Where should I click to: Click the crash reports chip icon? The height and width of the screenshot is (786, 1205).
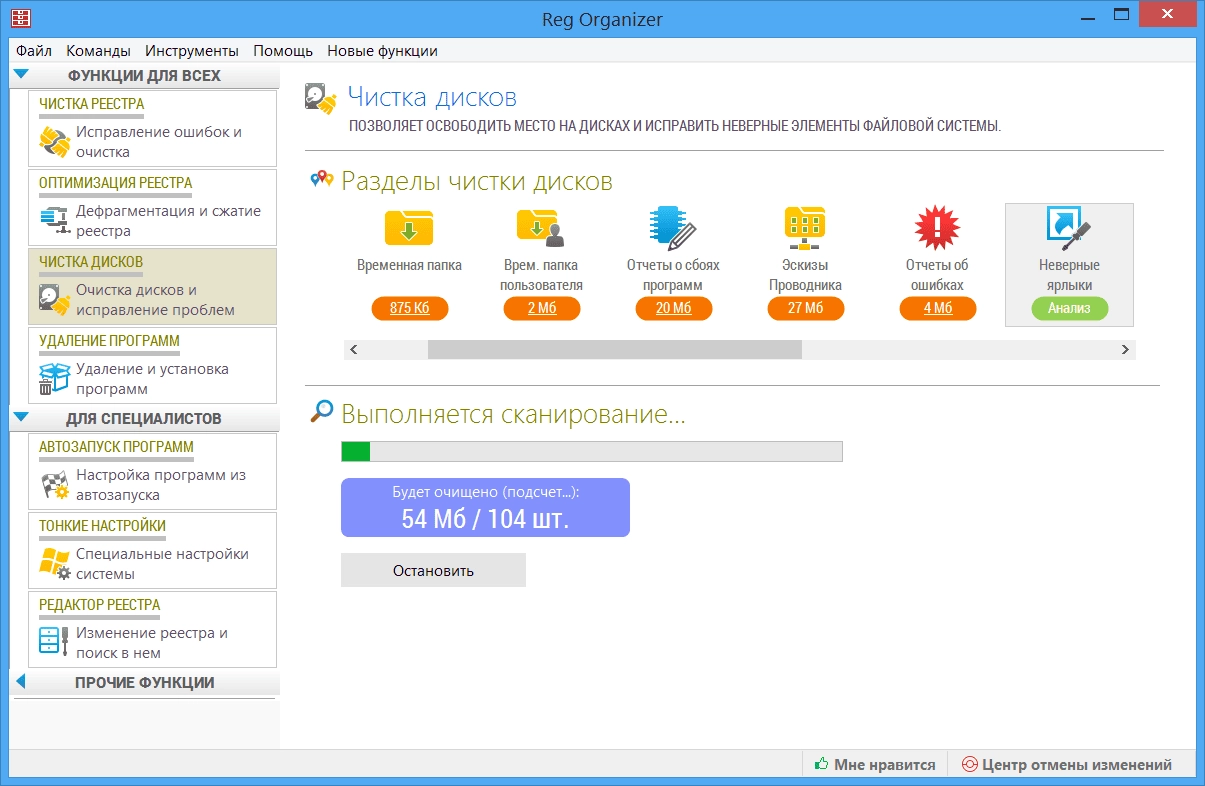(673, 228)
